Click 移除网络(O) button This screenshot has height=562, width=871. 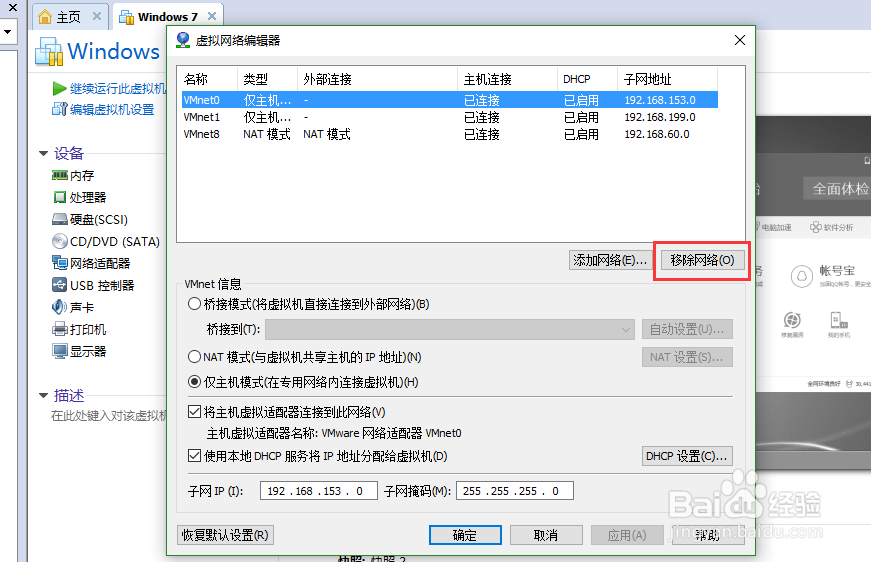[x=702, y=260]
